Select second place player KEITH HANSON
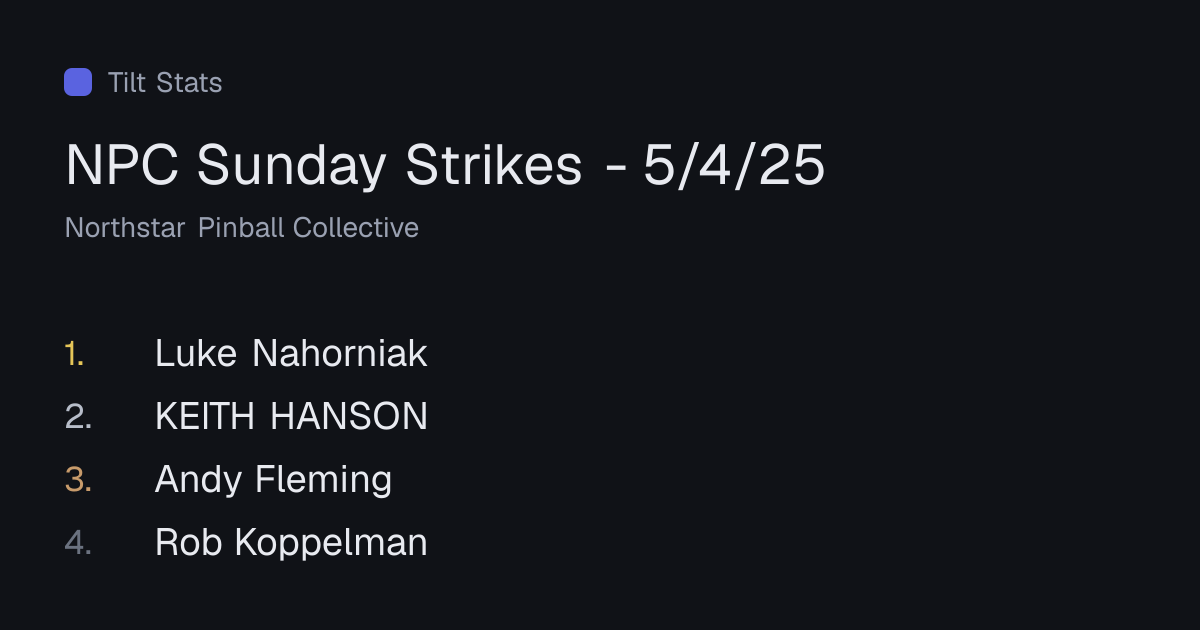 [x=291, y=416]
